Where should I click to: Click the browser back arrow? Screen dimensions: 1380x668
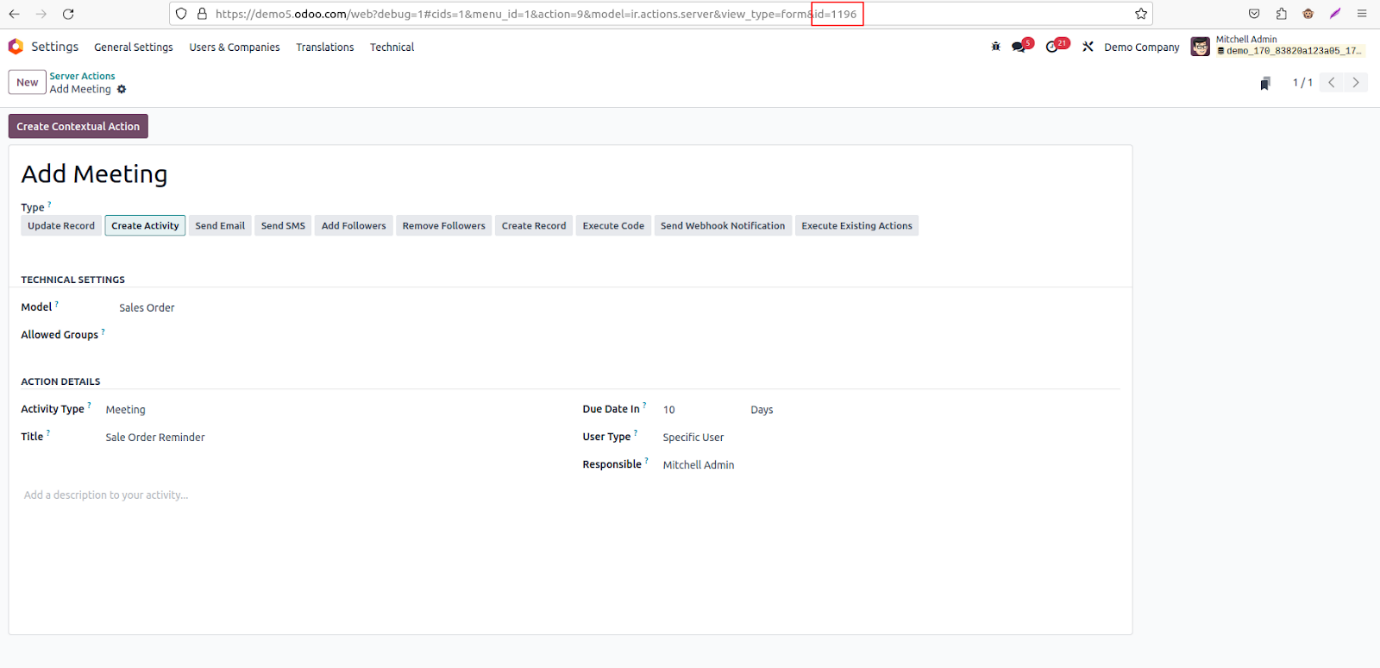tap(14, 14)
